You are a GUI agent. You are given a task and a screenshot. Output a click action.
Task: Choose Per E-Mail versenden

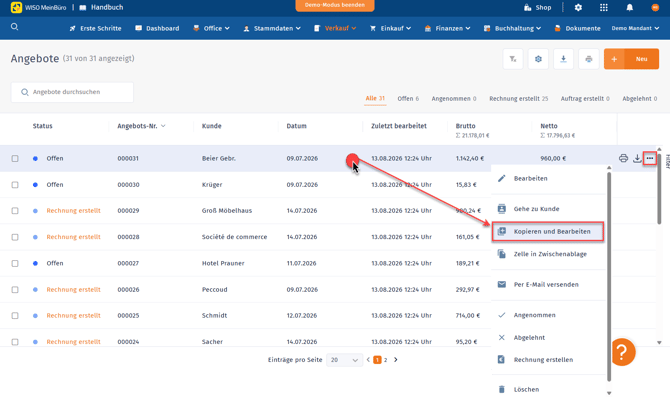tap(549, 285)
